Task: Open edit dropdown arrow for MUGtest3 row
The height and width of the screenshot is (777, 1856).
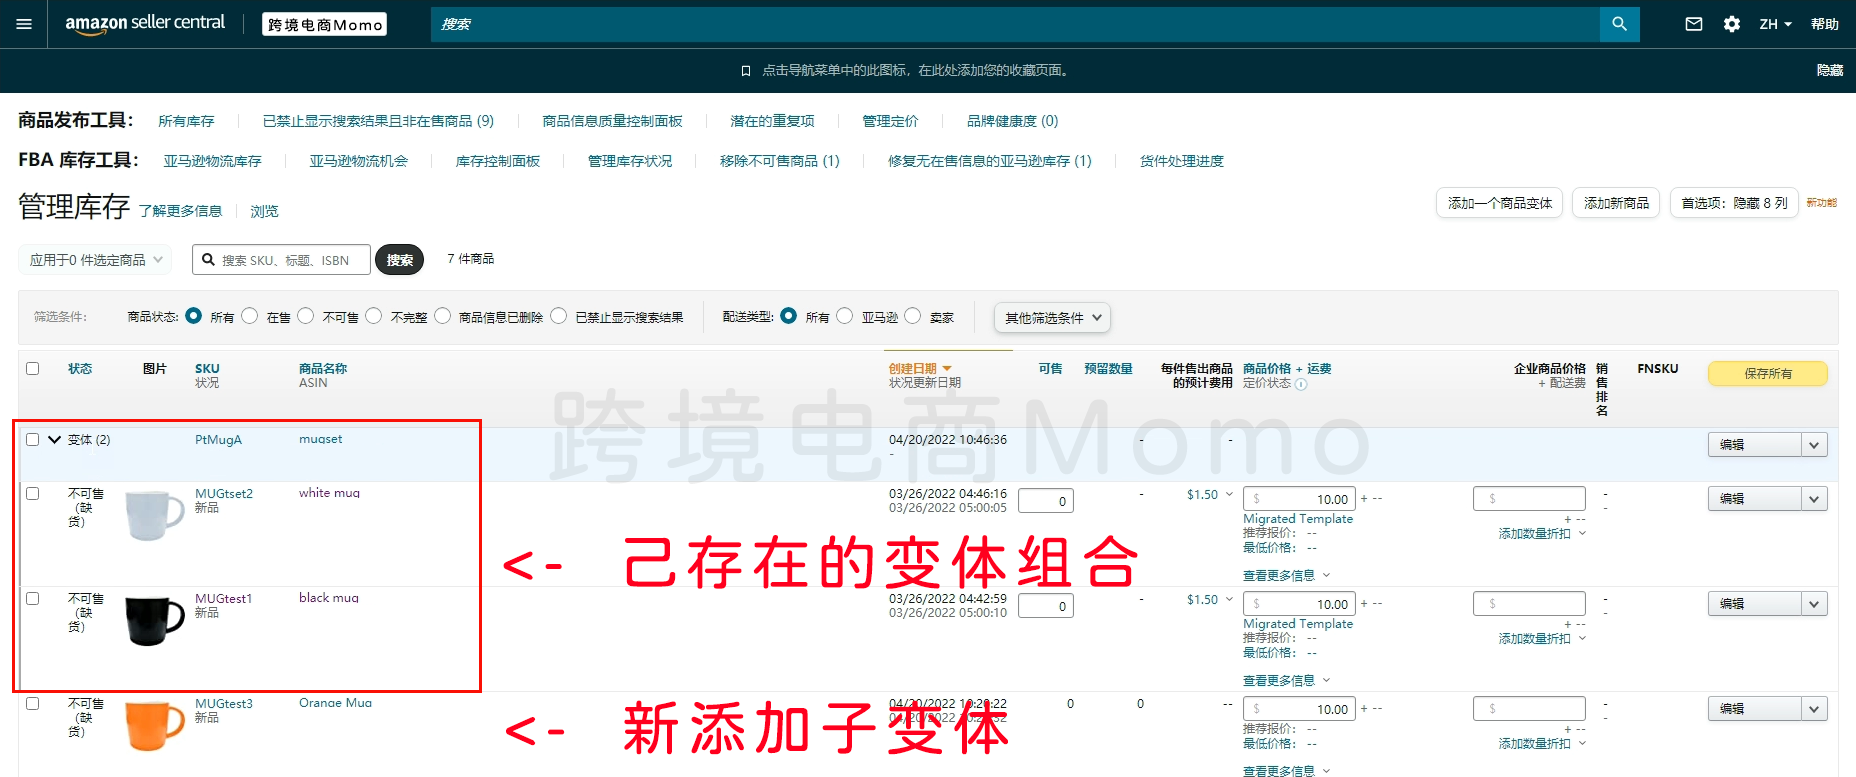Action: pos(1814,709)
